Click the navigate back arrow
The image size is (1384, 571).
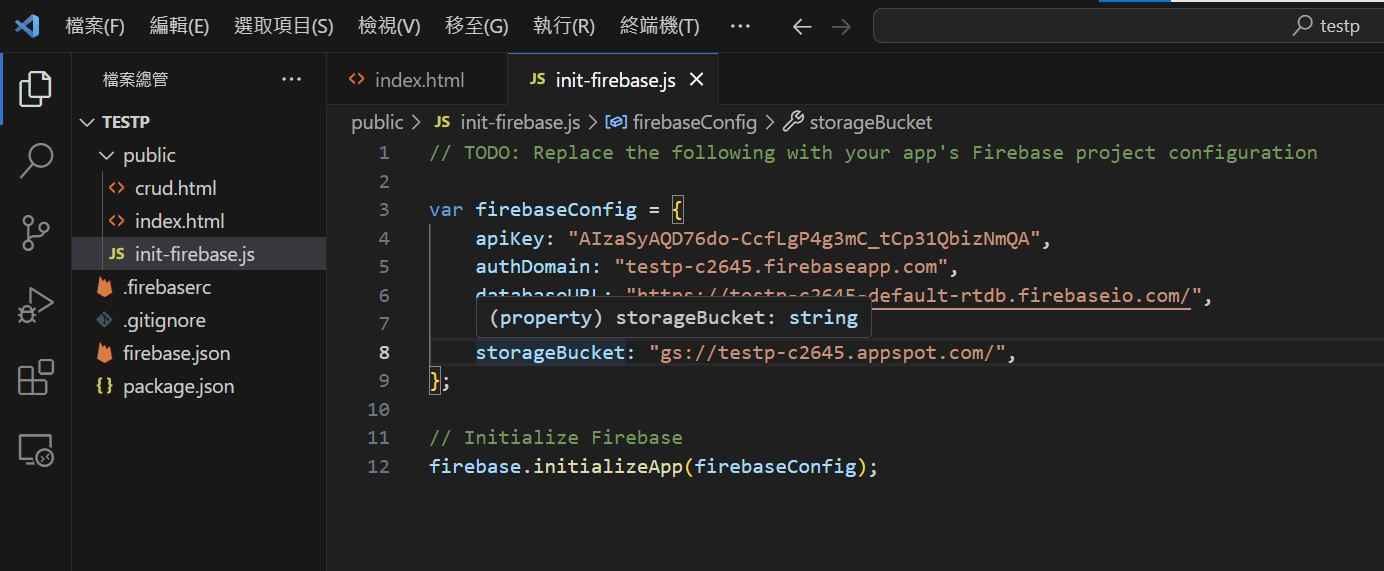[x=801, y=27]
